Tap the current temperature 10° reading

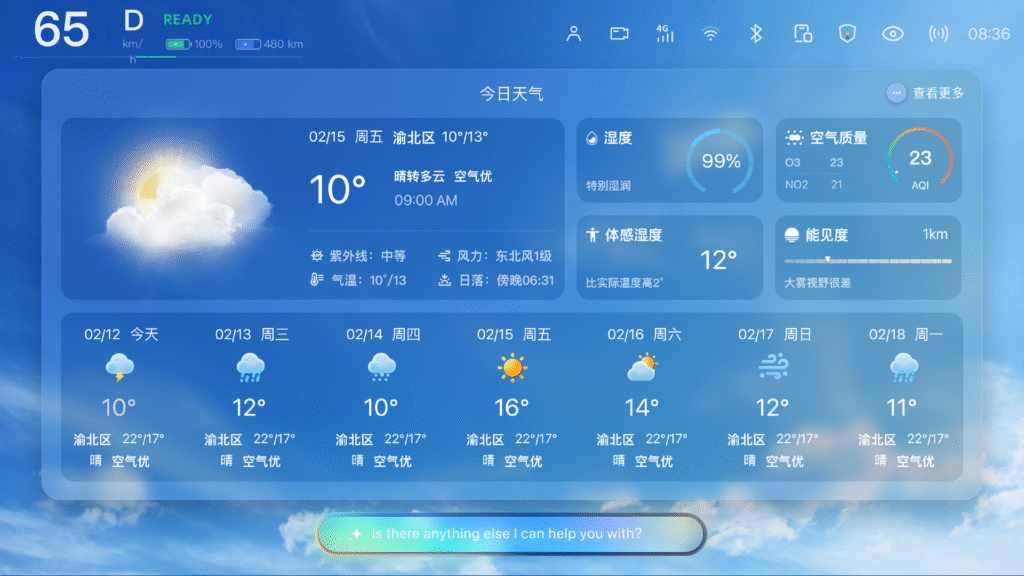(x=337, y=190)
